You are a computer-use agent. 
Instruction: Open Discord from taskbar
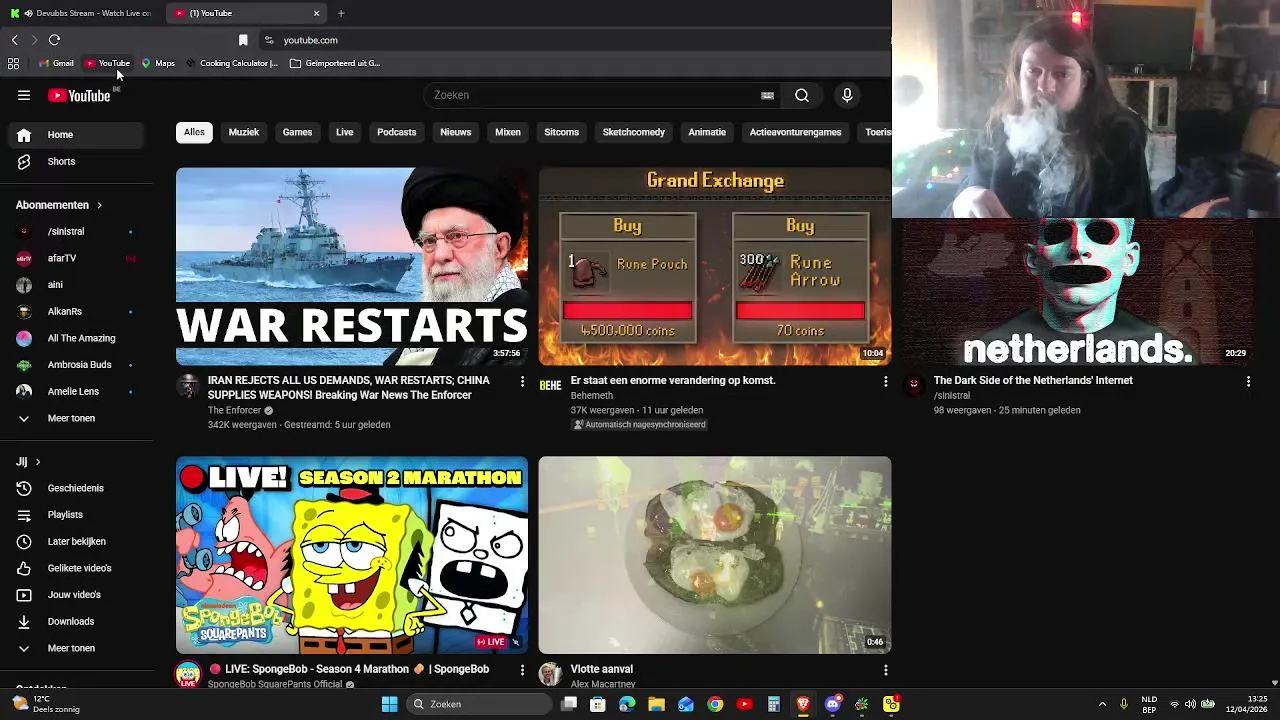click(832, 704)
